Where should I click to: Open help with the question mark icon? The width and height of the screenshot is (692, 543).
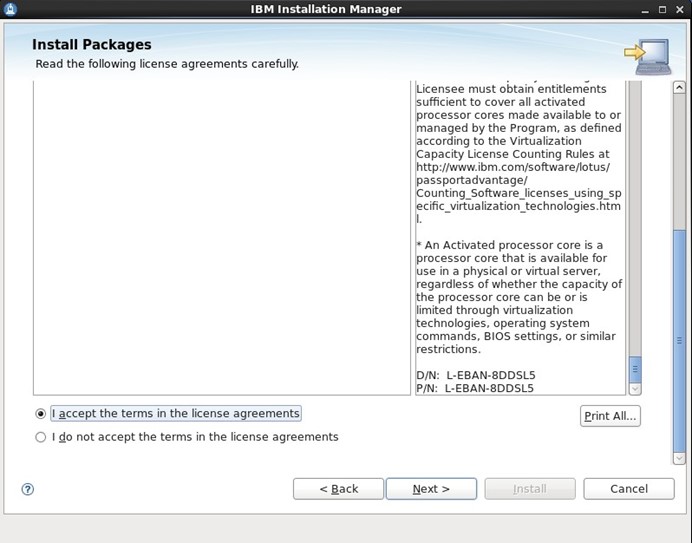[x=28, y=489]
